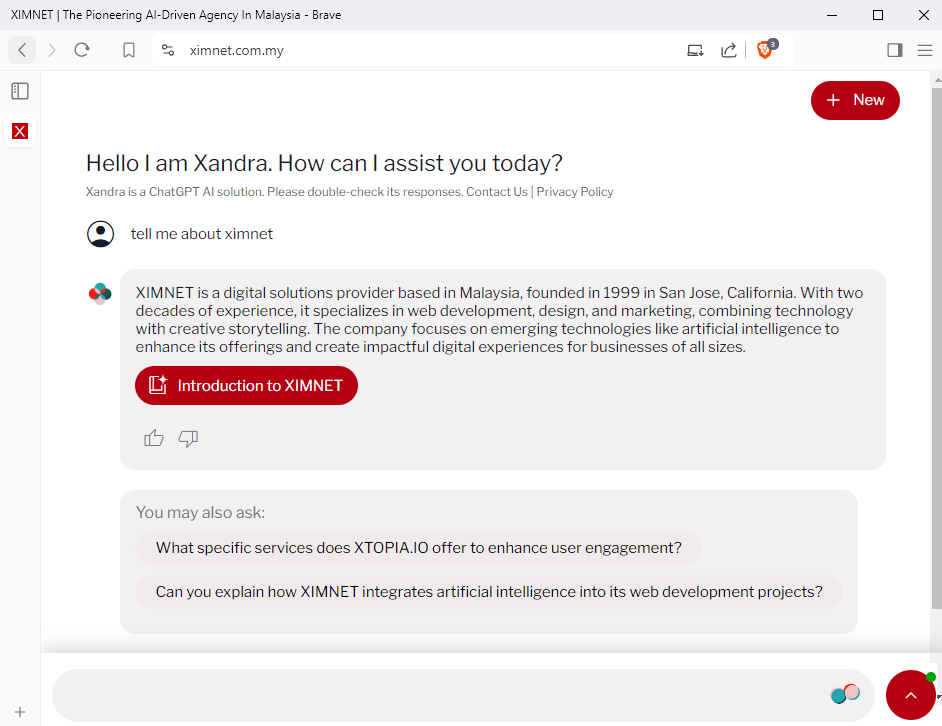Image resolution: width=942 pixels, height=726 pixels.
Task: Give the response a thumbs down
Action: tap(188, 438)
